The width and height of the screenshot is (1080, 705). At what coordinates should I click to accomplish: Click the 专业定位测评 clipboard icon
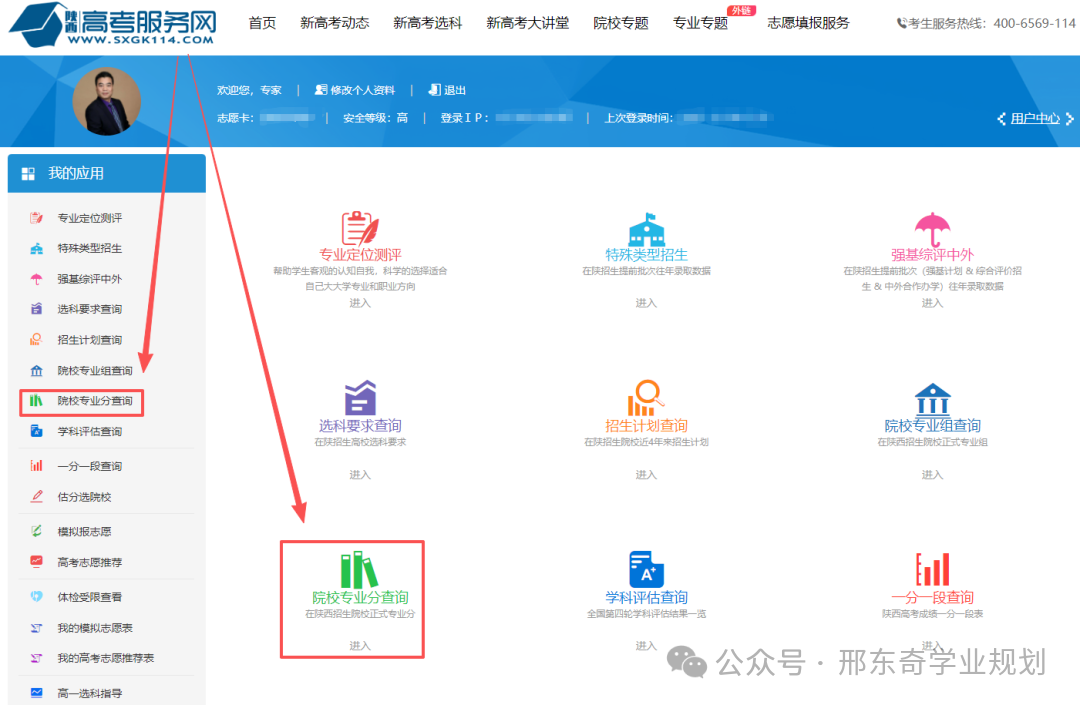(360, 227)
